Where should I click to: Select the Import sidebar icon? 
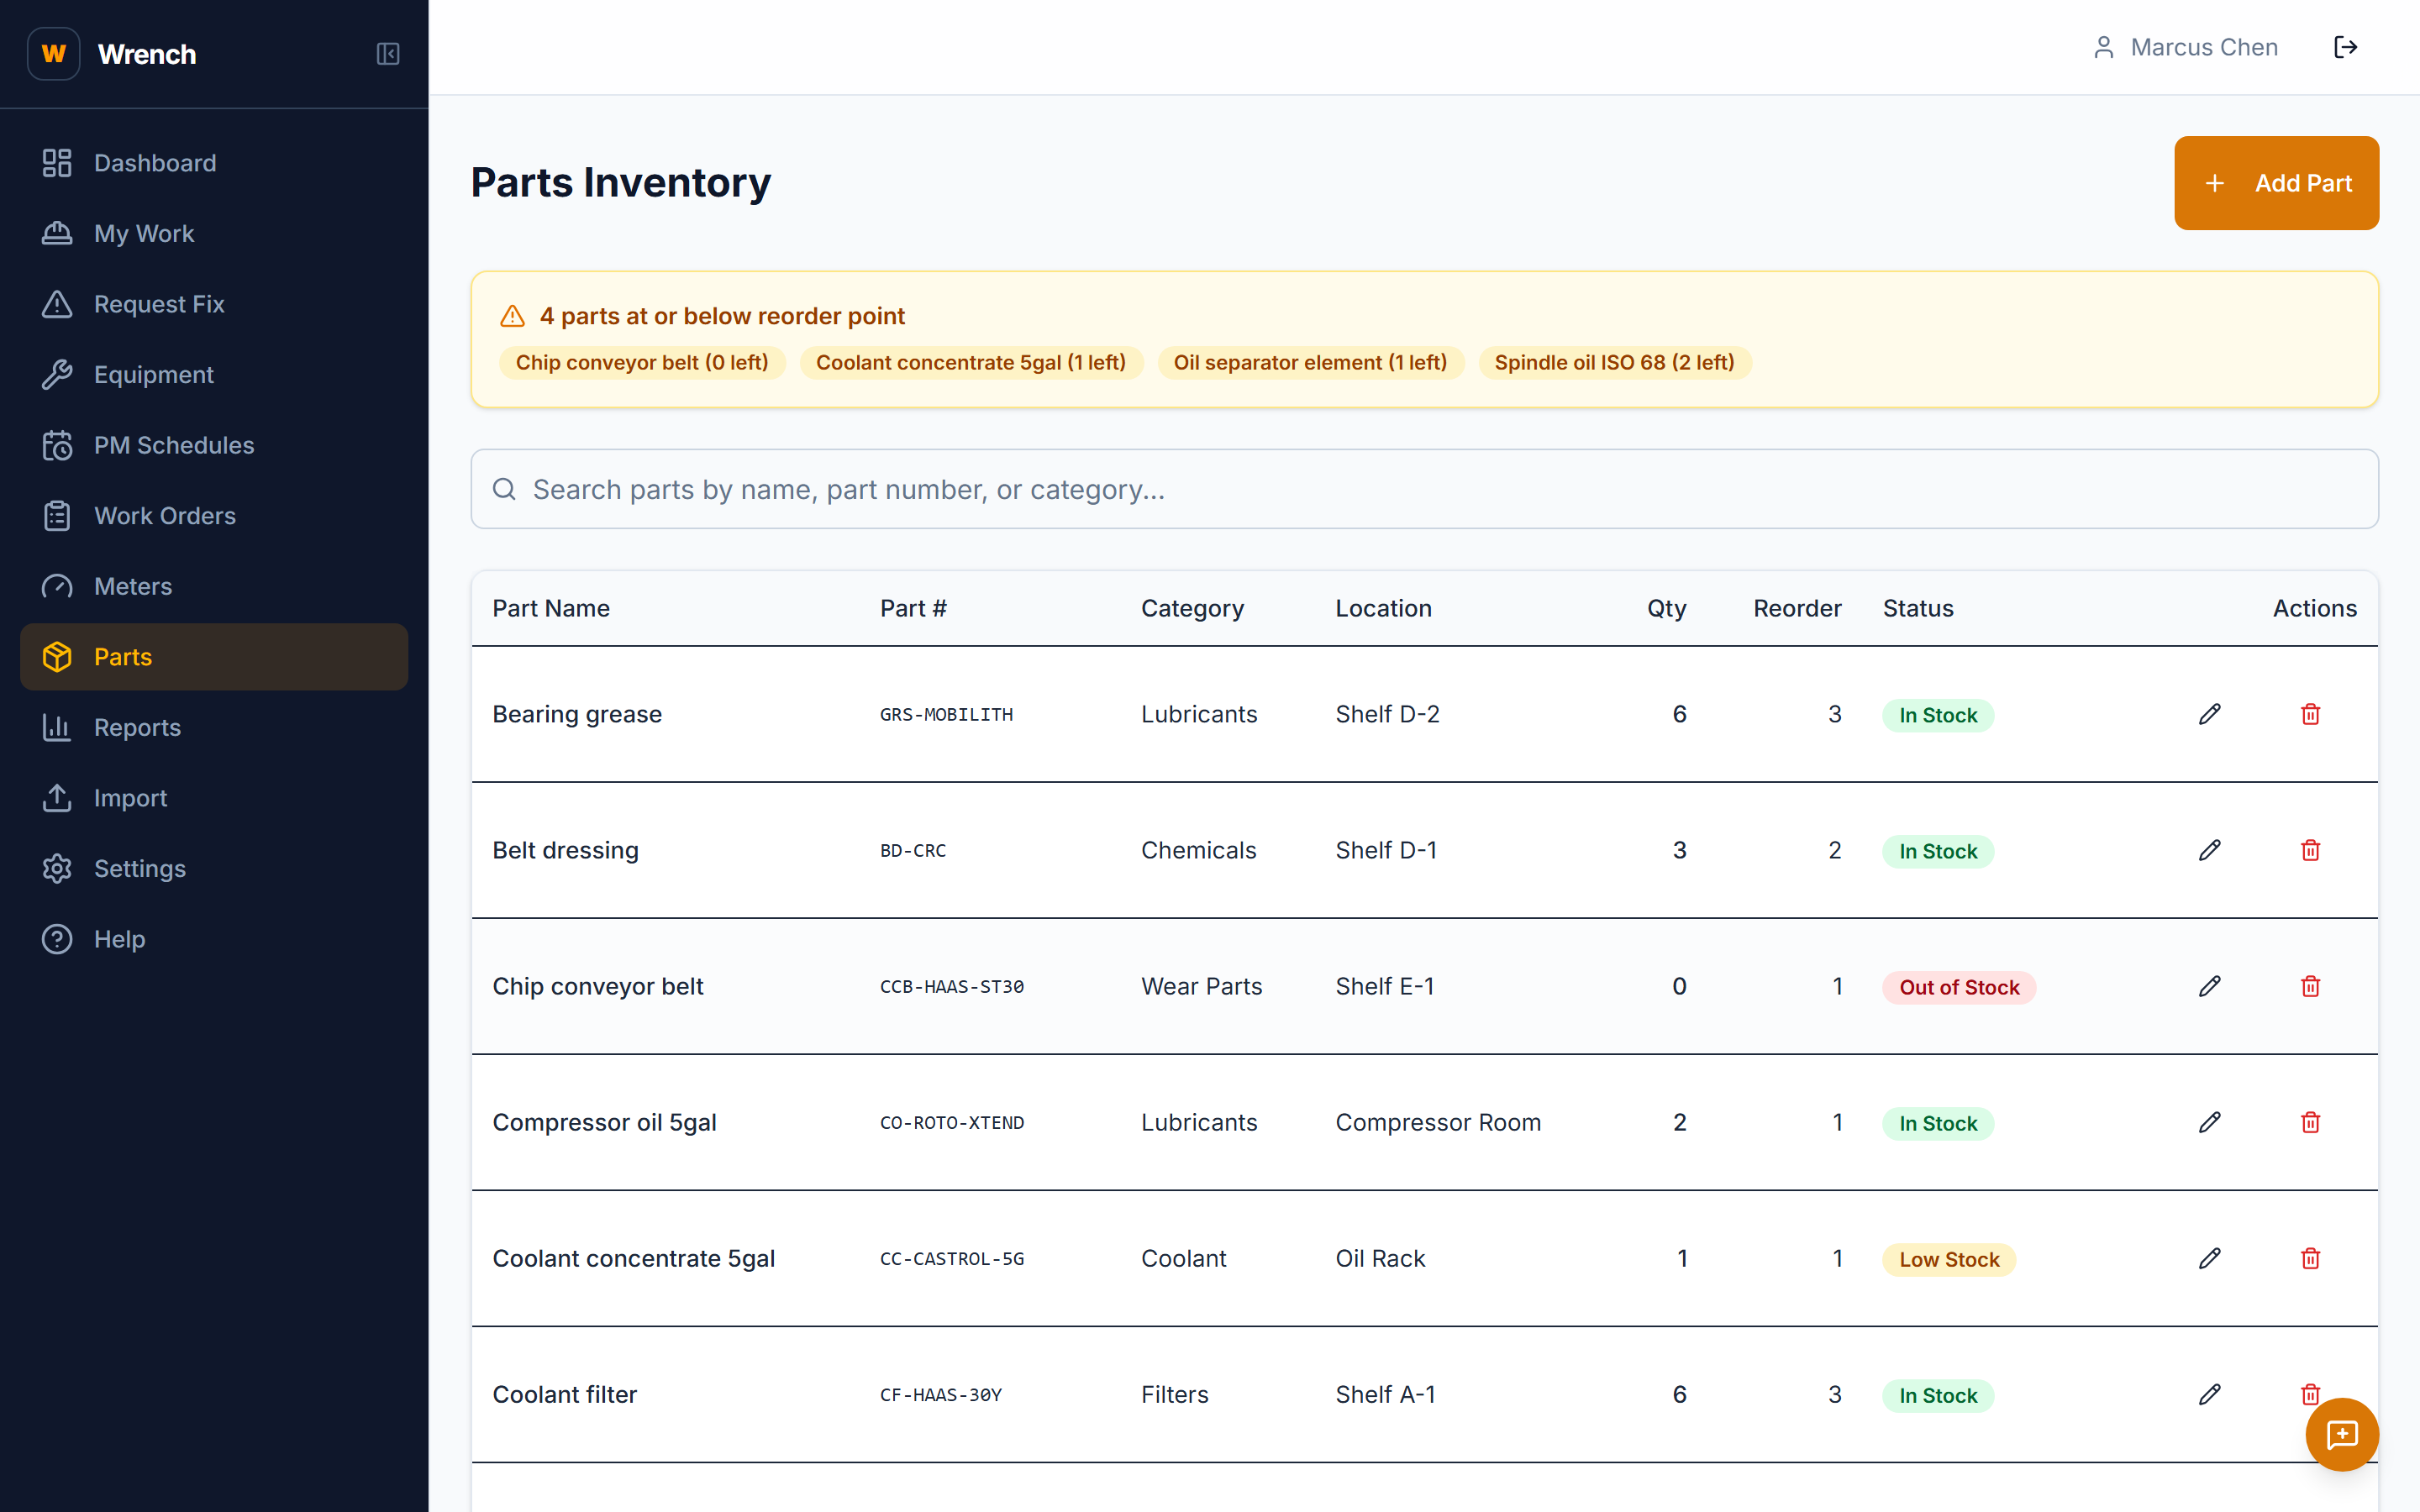click(57, 797)
